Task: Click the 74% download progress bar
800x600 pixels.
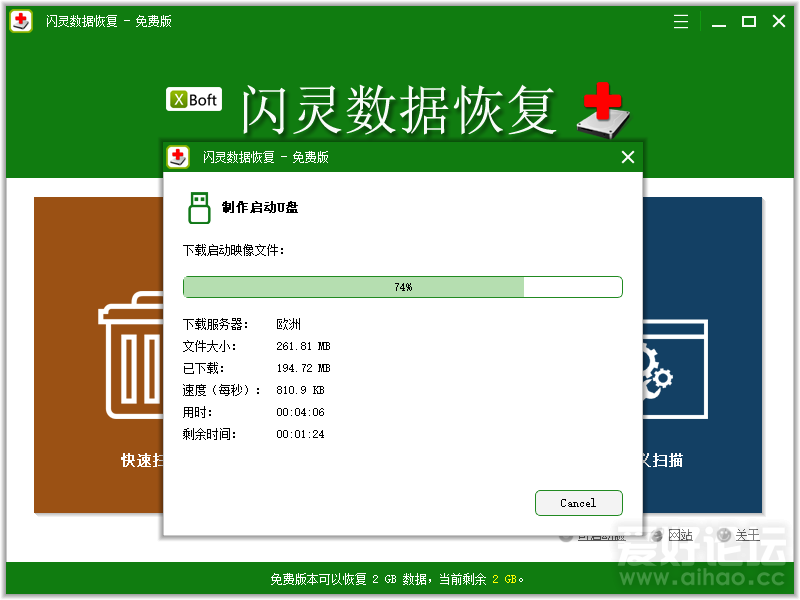Action: coord(403,287)
